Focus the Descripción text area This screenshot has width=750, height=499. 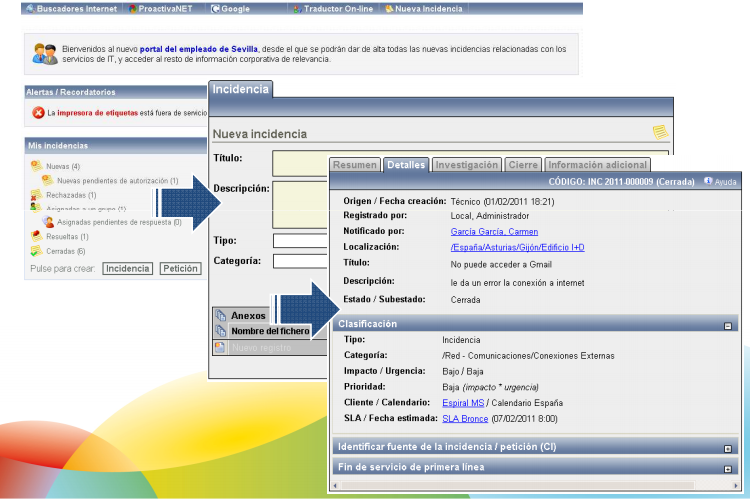300,205
